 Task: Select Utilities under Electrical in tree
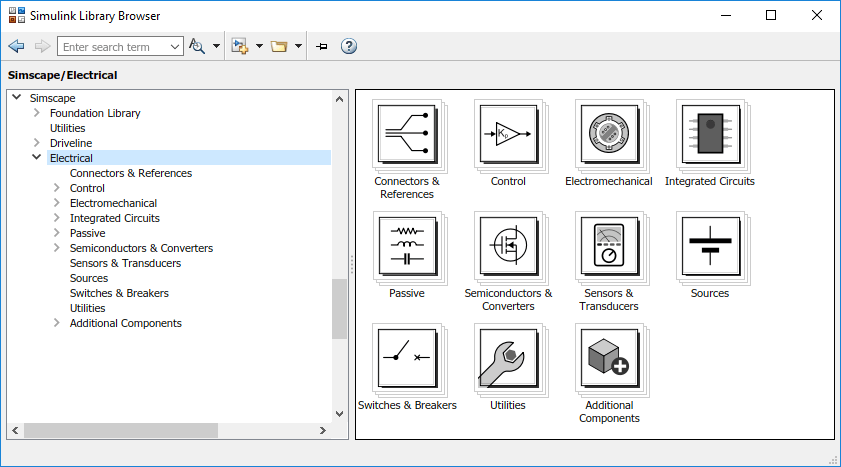pos(87,308)
